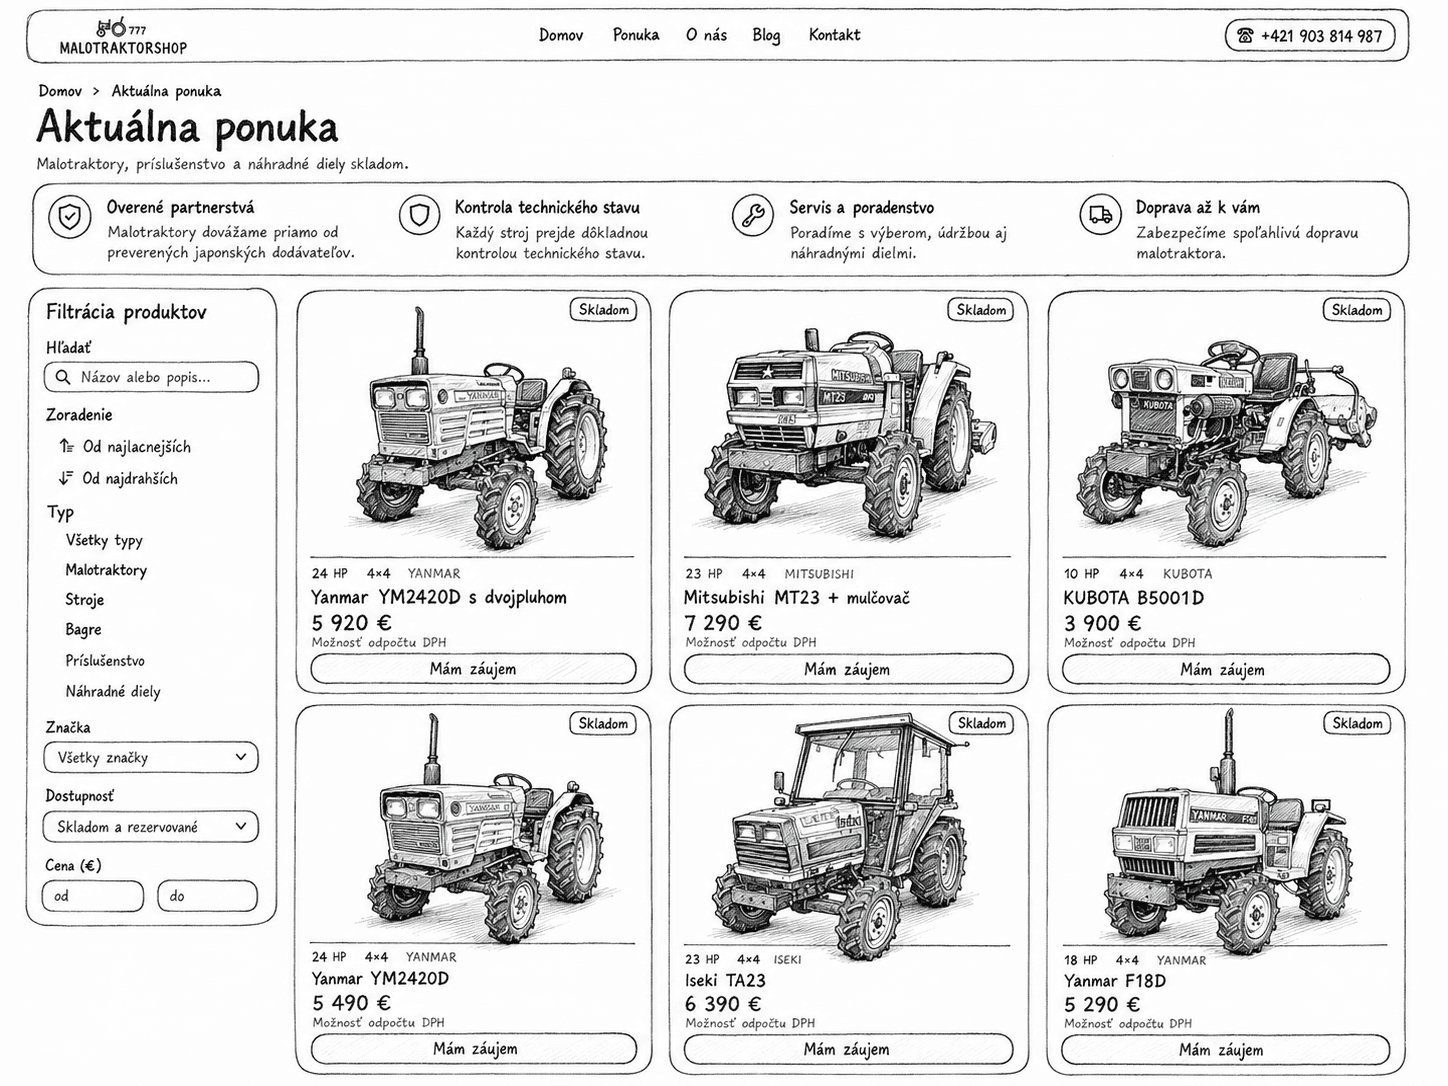Click the ascending sort icon beside Od najlacnejších
This screenshot has width=1448, height=1086.
coord(67,446)
